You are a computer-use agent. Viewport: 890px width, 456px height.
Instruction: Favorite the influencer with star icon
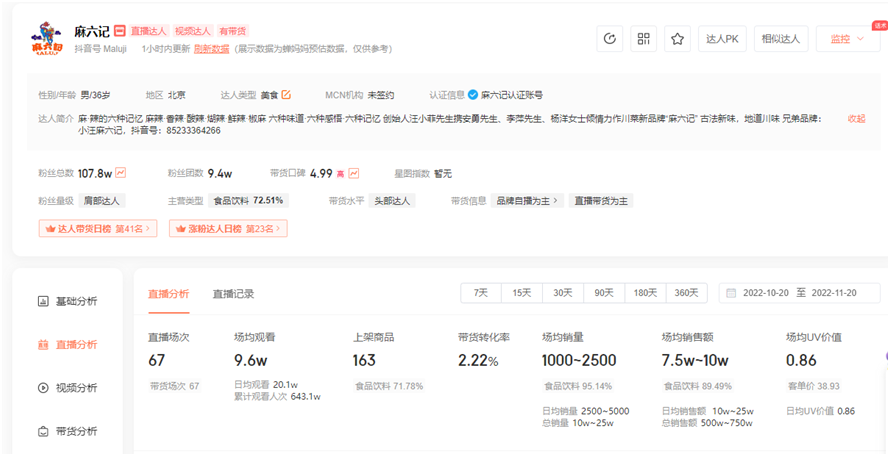click(677, 39)
